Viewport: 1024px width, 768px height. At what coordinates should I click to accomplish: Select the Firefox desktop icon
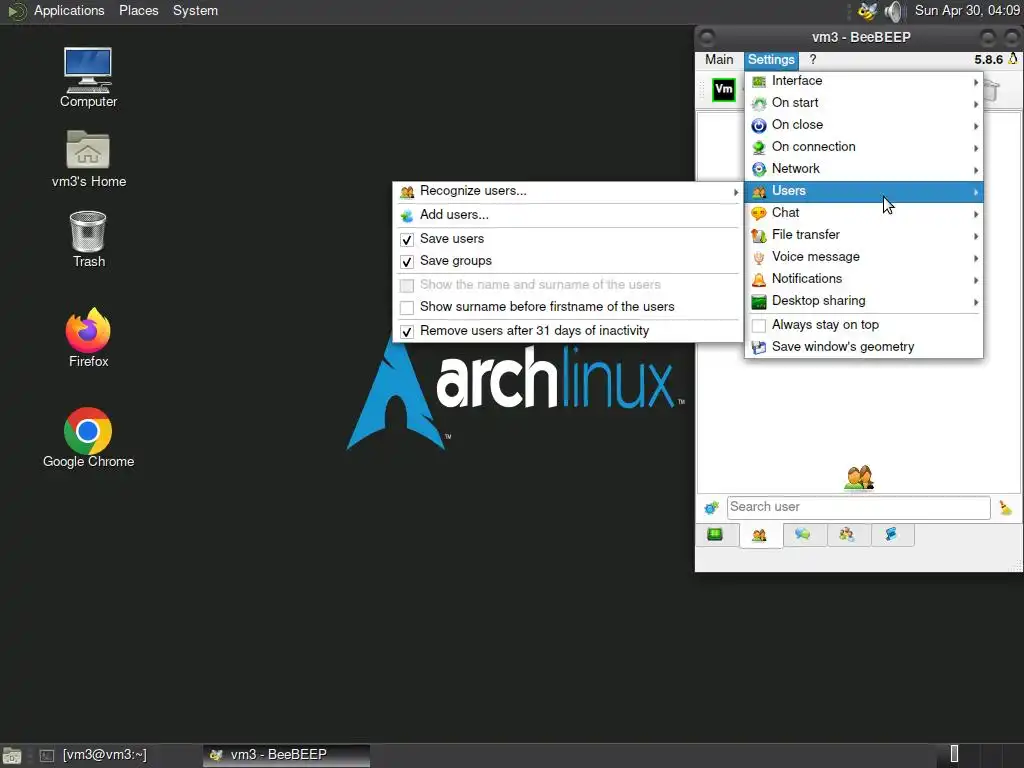pyautogui.click(x=88, y=338)
